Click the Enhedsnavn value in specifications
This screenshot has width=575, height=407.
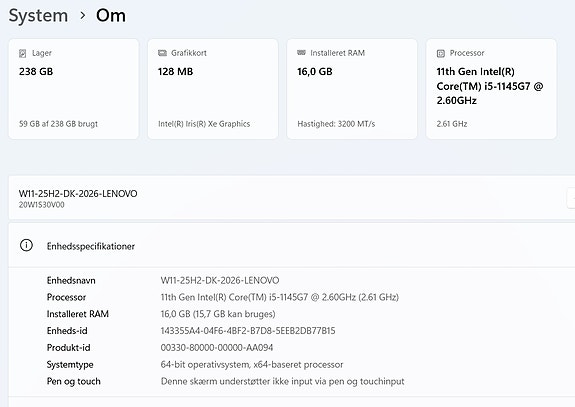[220, 280]
